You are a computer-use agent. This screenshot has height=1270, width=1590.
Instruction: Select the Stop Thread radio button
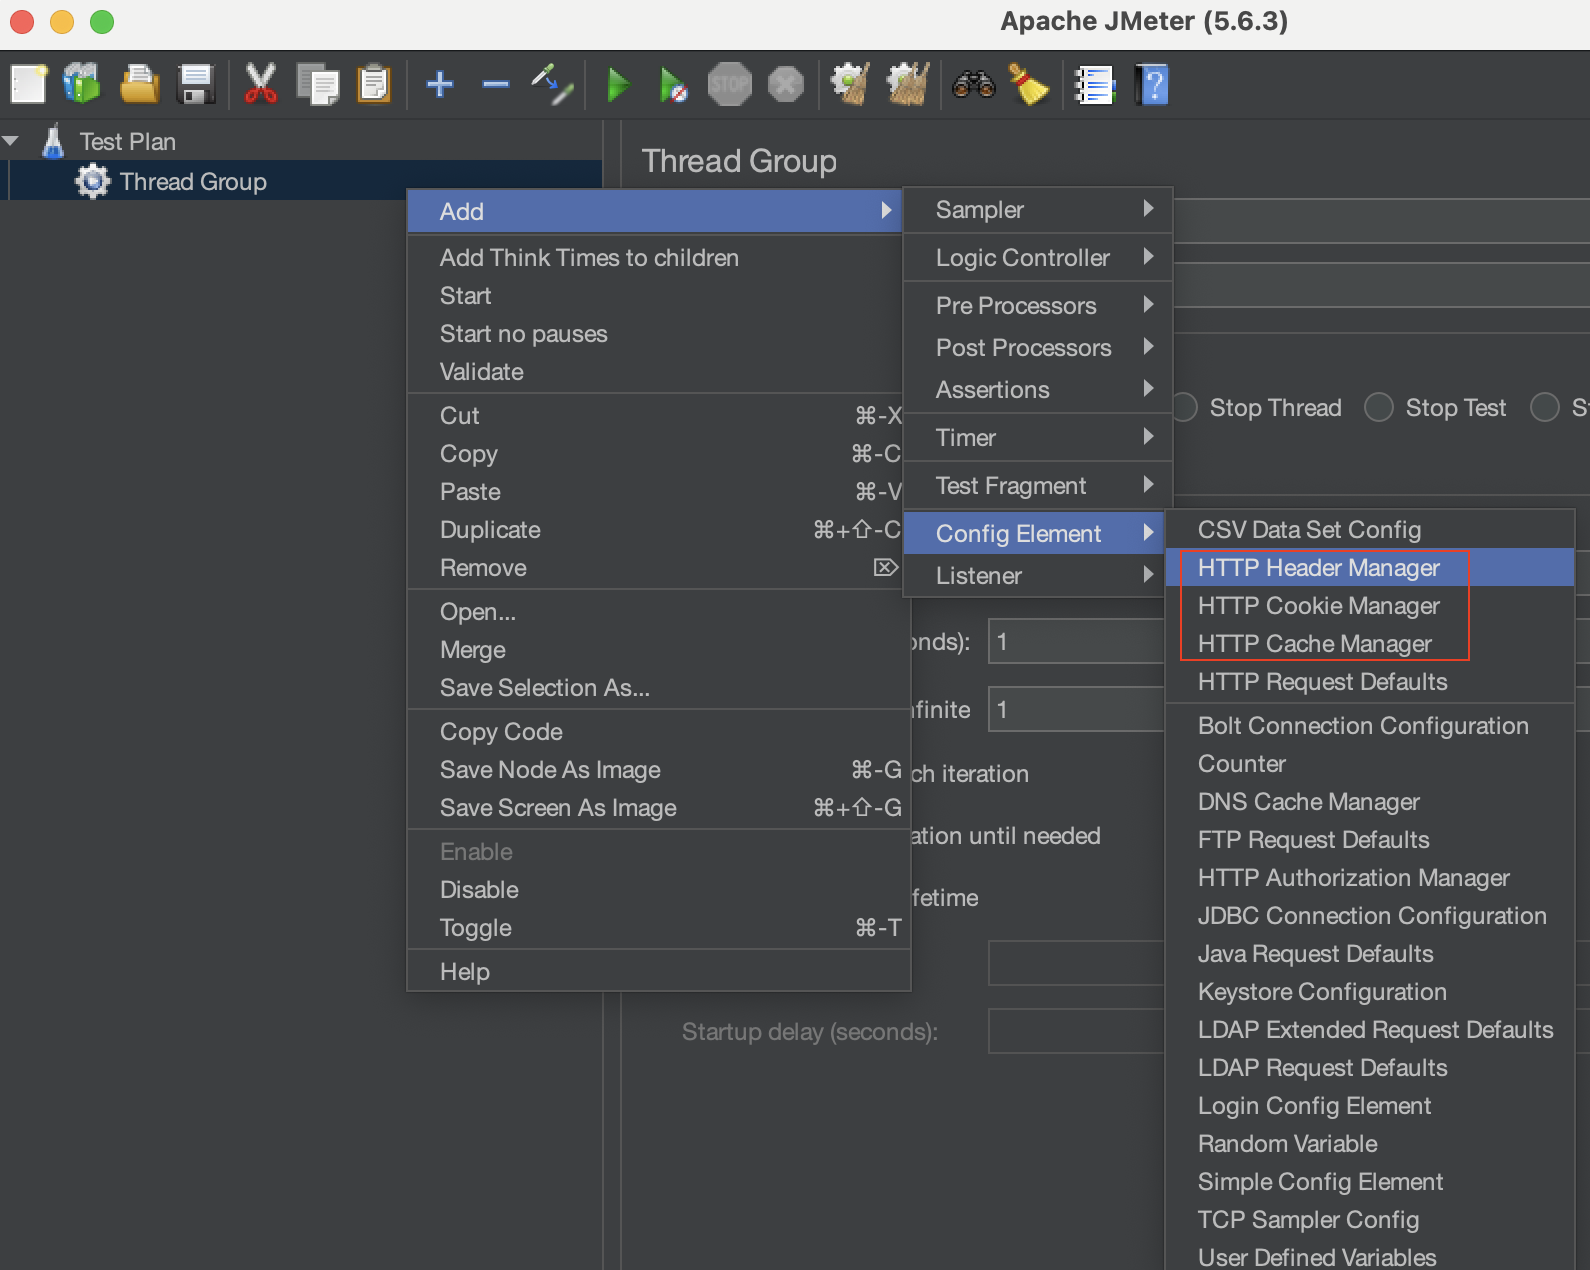[1186, 407]
